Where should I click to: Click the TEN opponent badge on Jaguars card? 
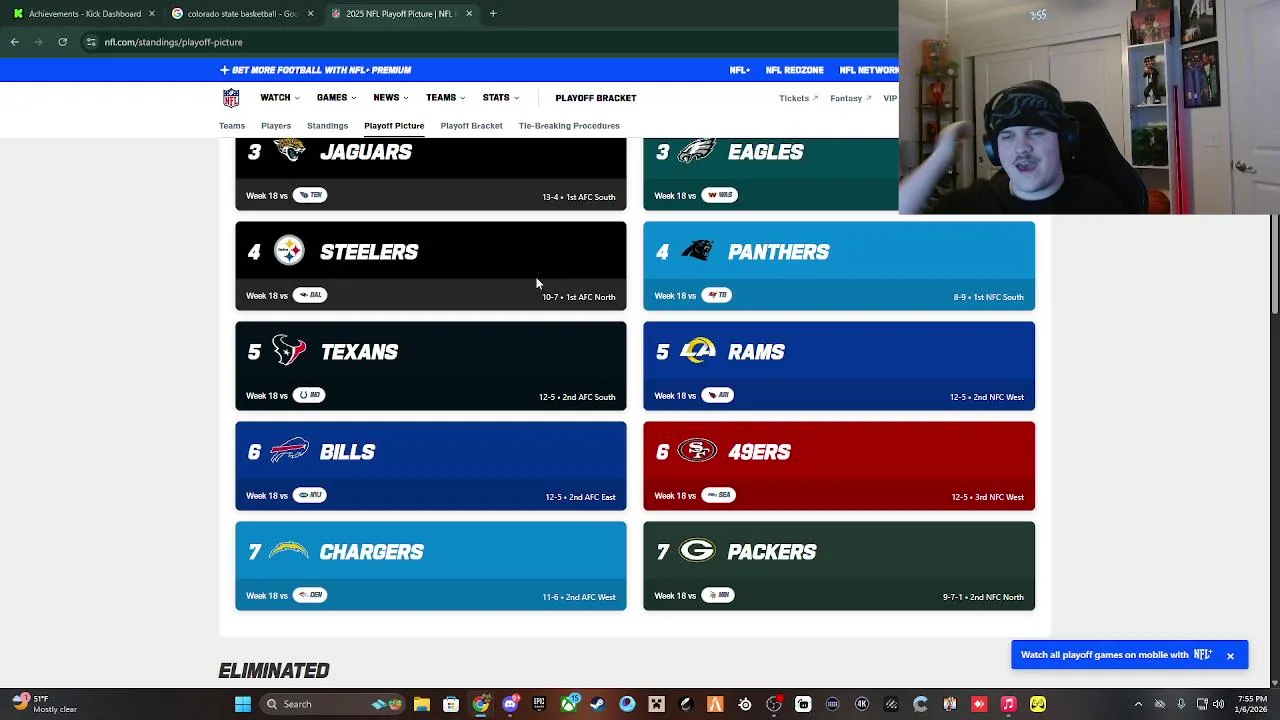[x=310, y=195]
